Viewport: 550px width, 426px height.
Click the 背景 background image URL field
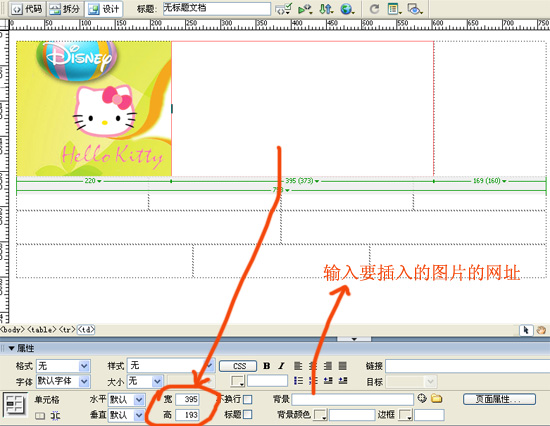353,399
